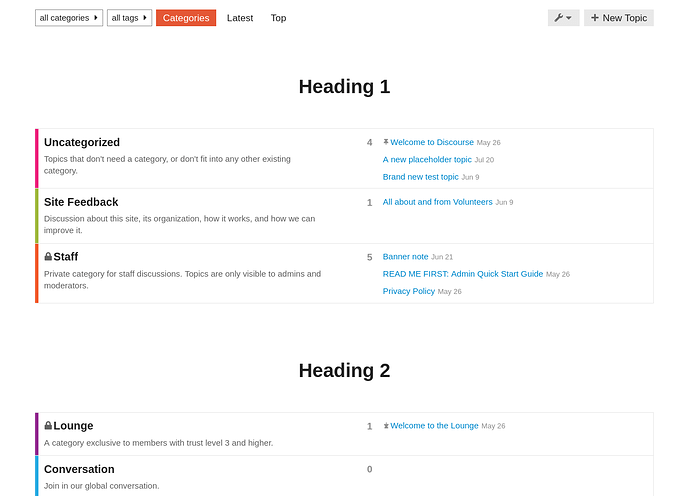Click the topic count 4 for Uncategorized
The height and width of the screenshot is (496, 690).
370,143
